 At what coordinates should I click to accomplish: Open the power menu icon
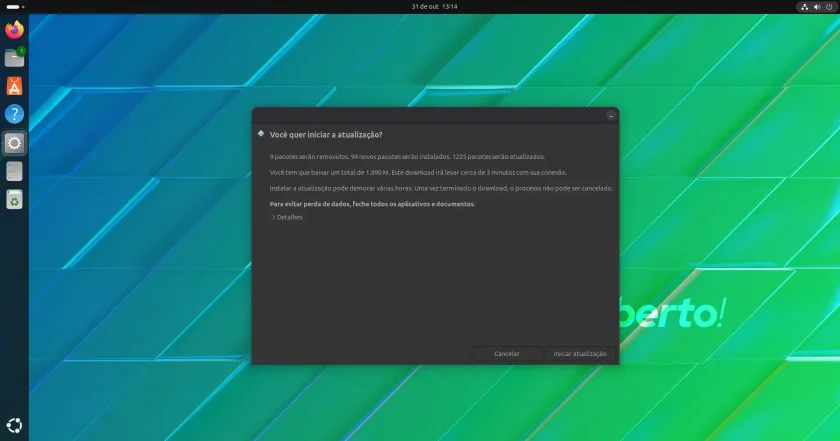click(829, 7)
